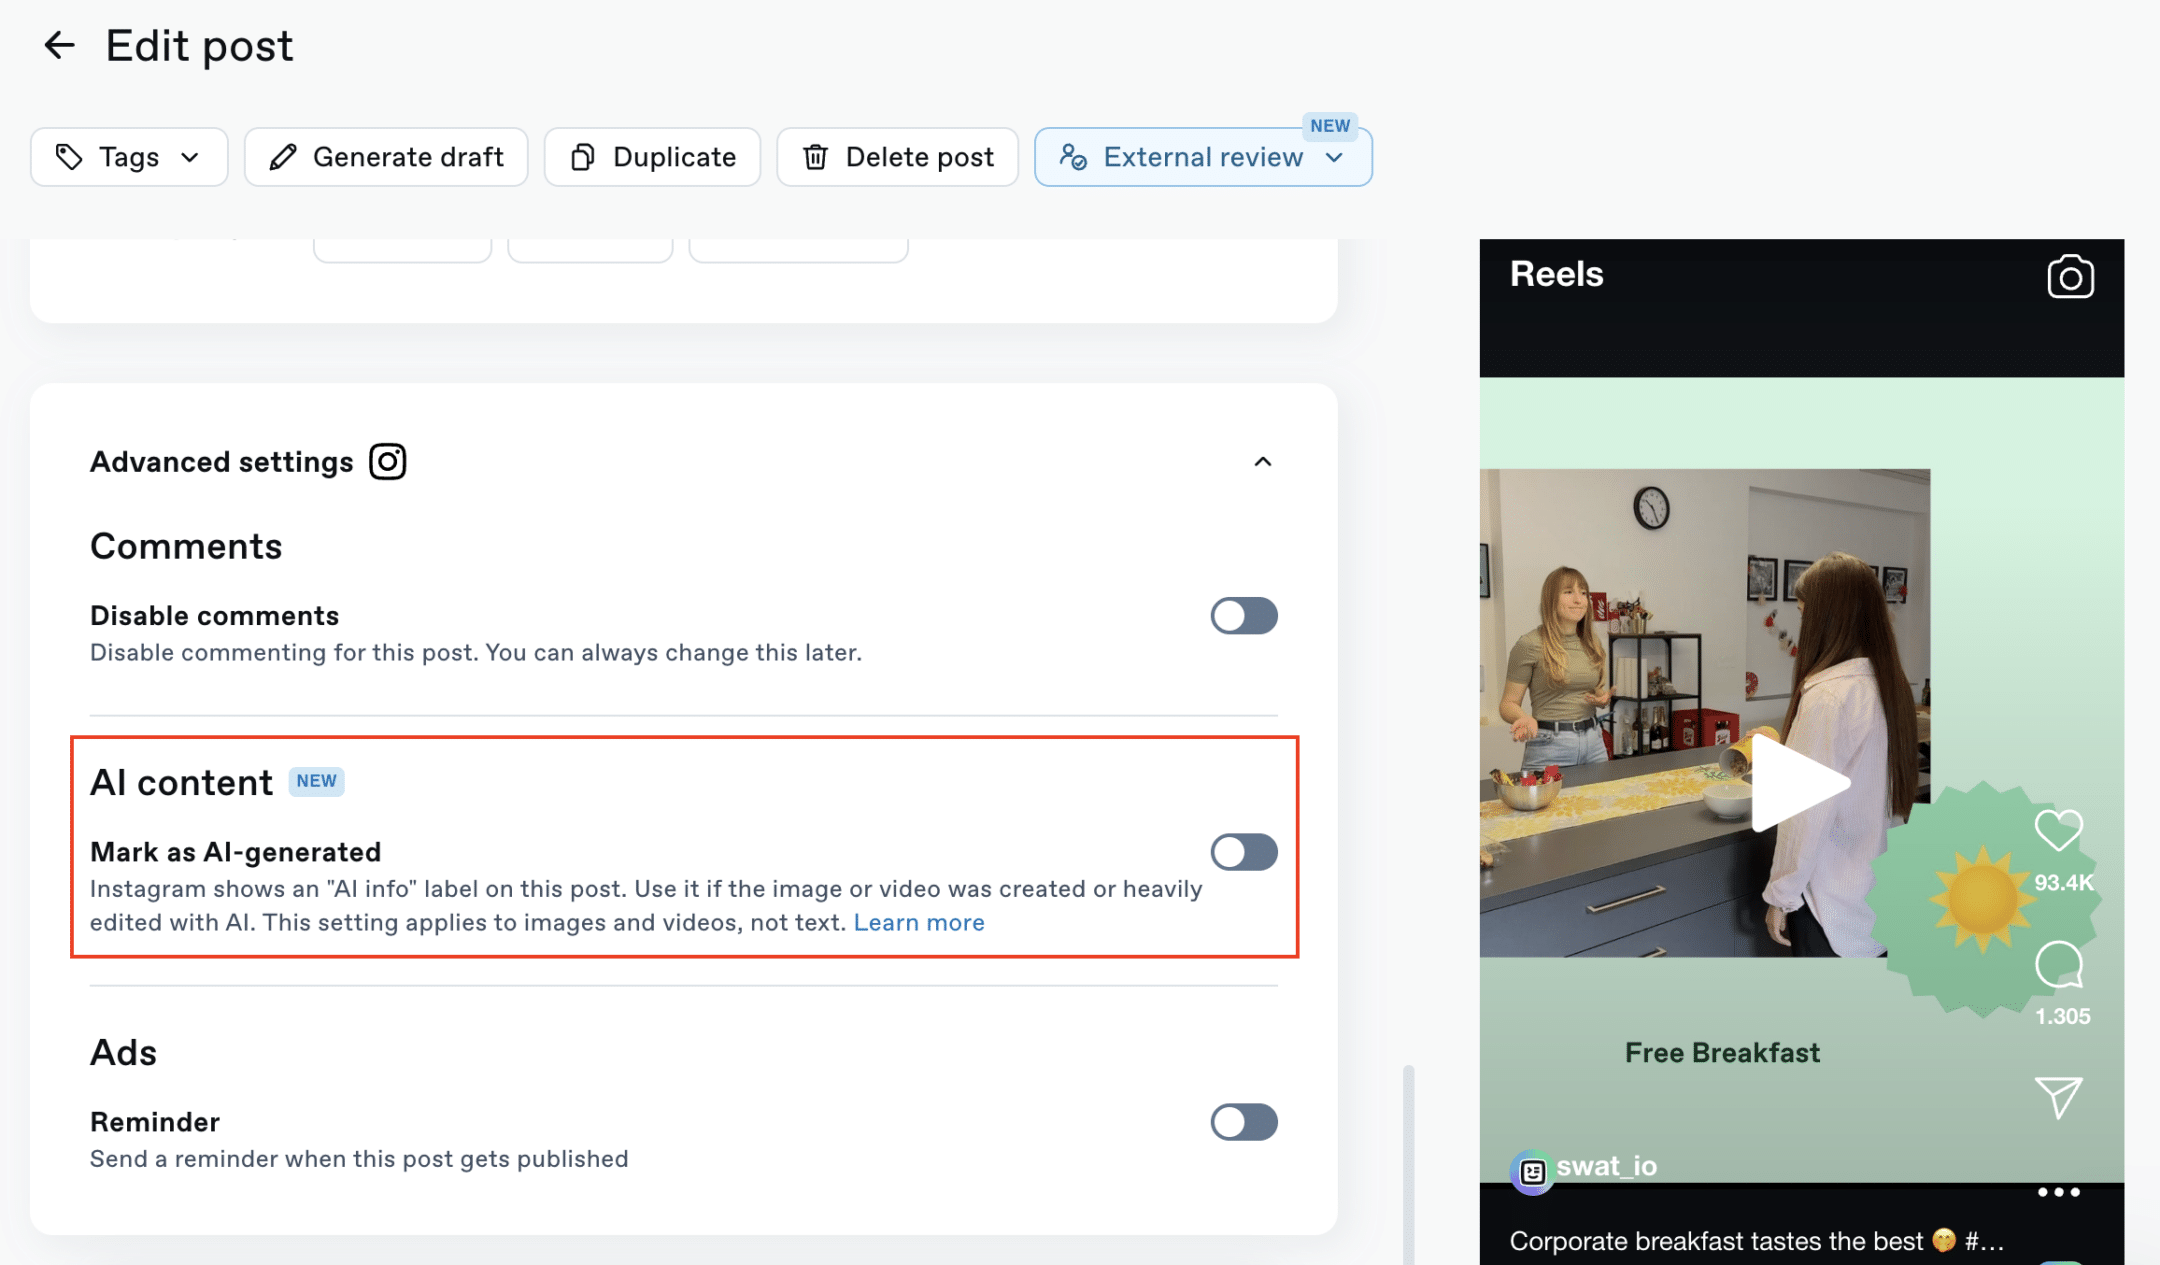Click the camera icon in Reels preview
The height and width of the screenshot is (1265, 2160).
pos(2070,277)
